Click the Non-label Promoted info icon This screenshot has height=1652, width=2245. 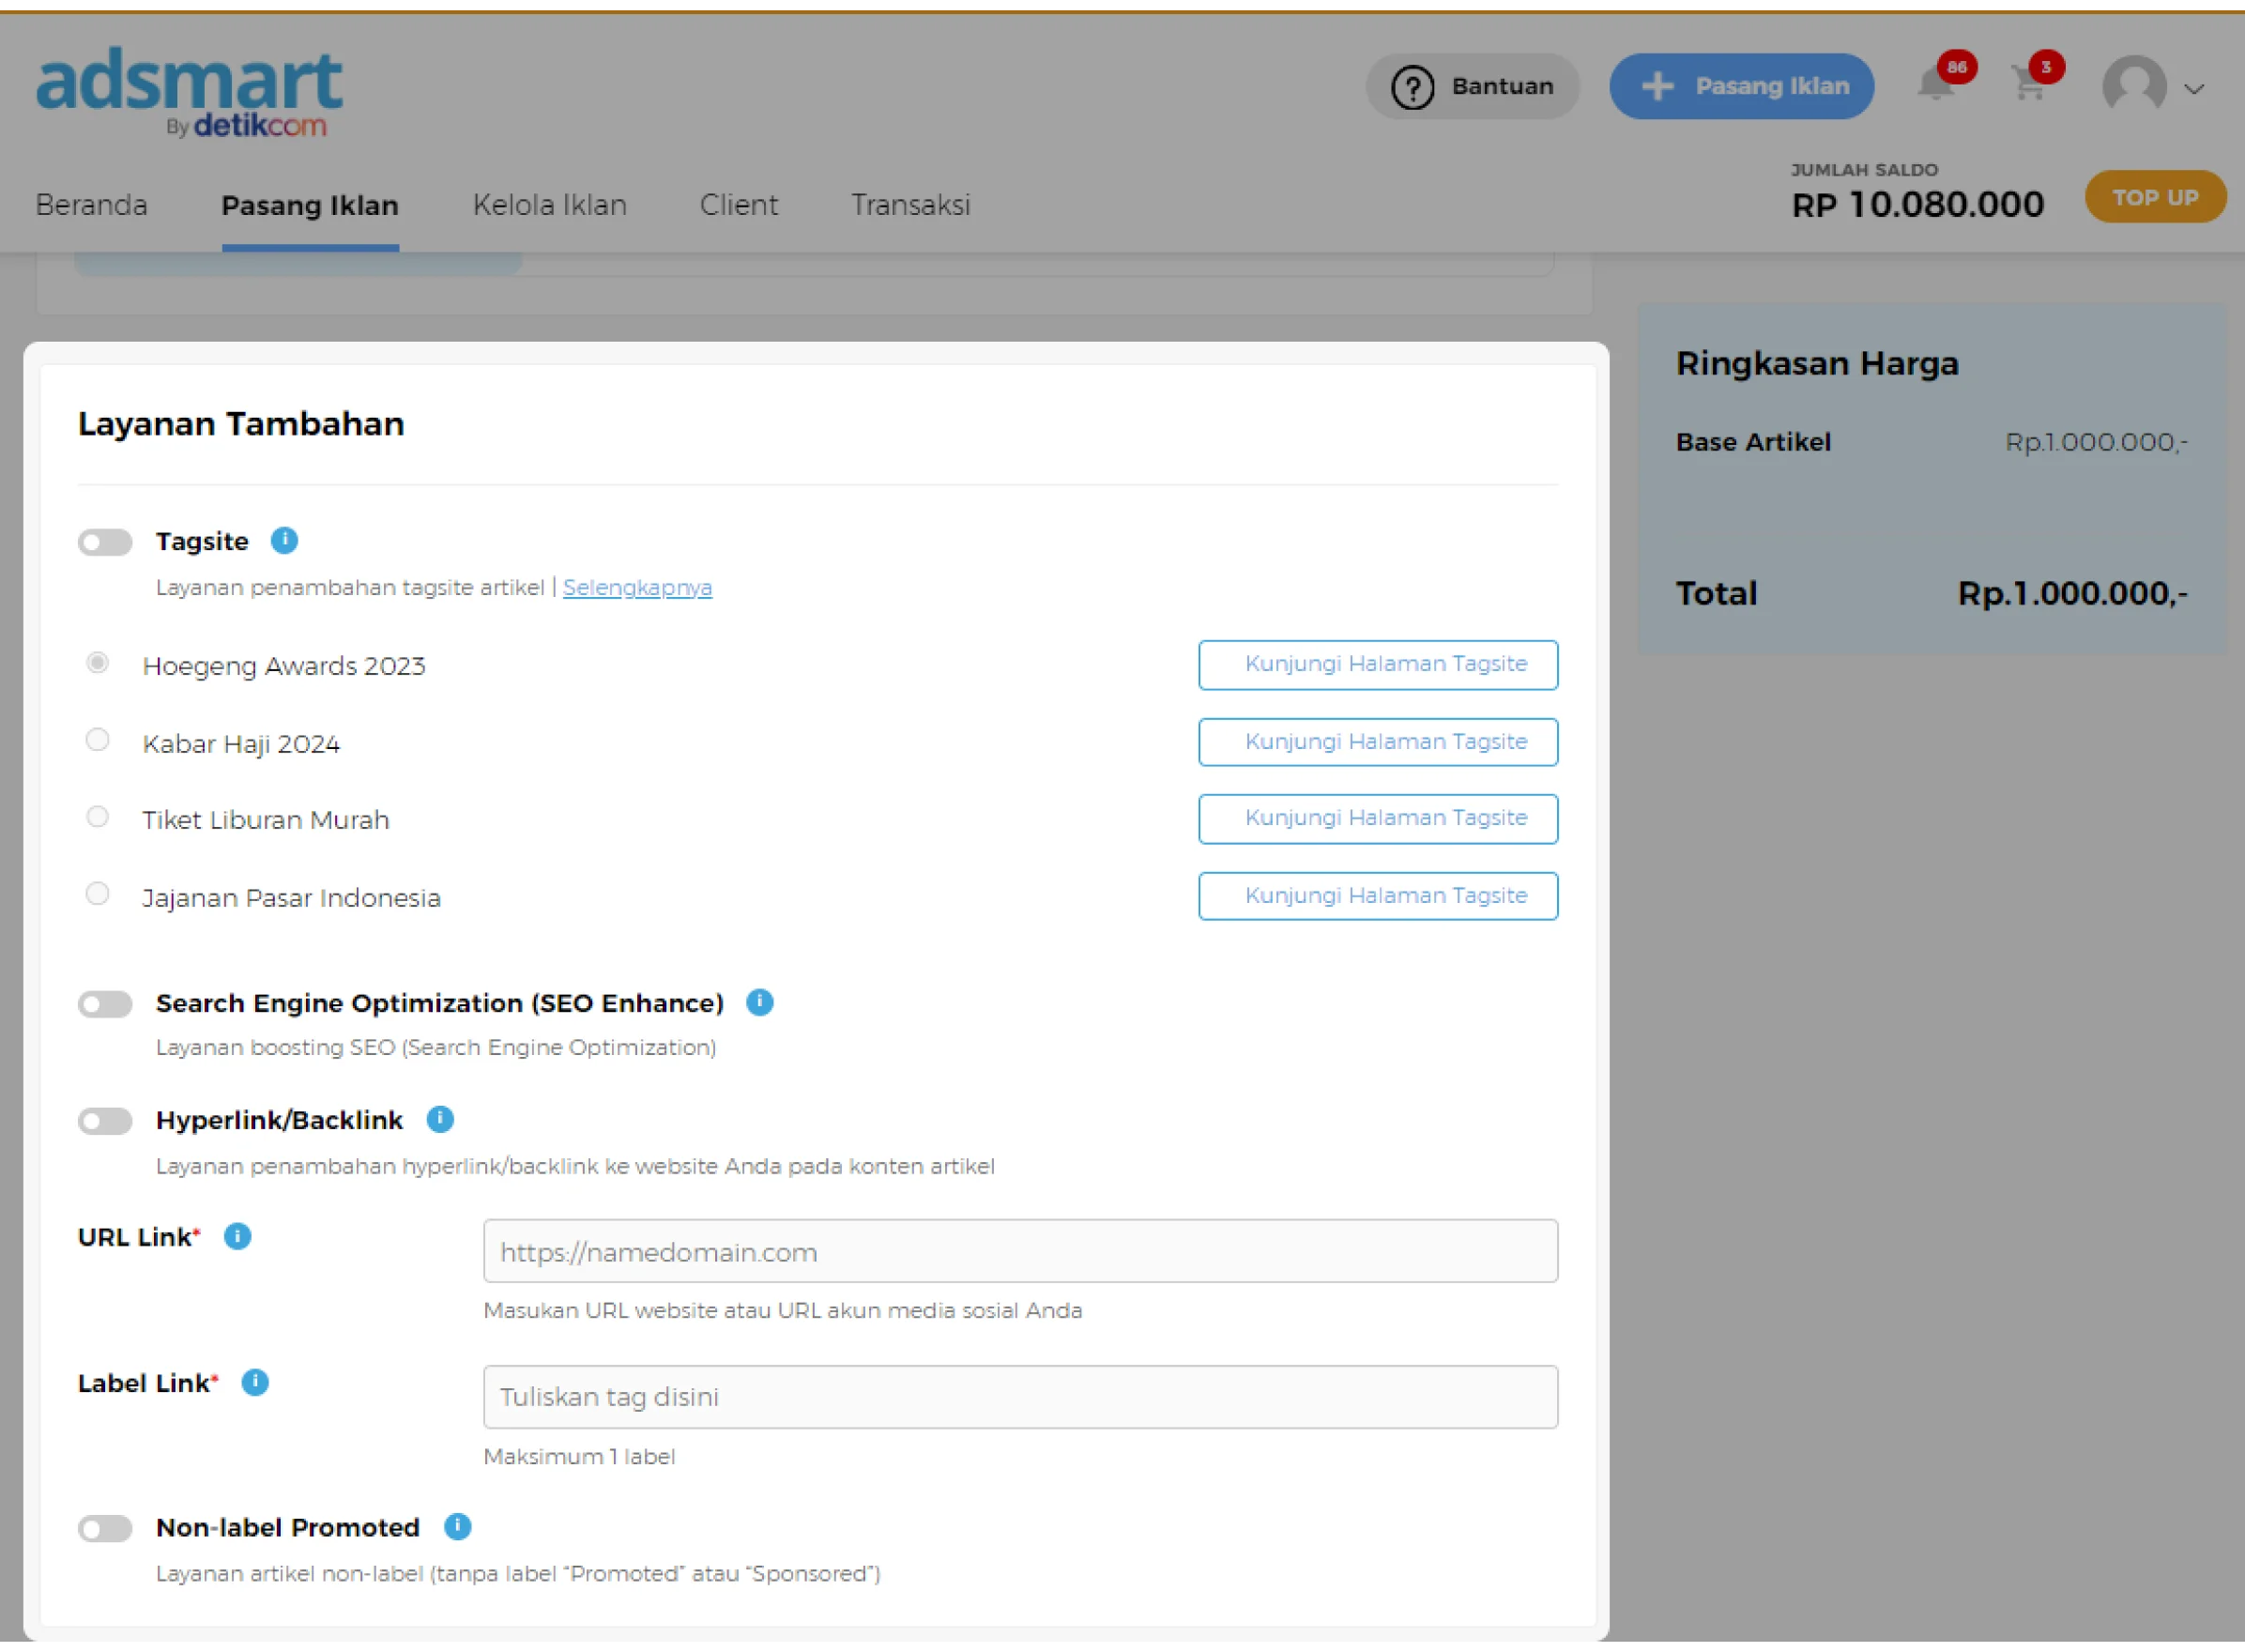[x=457, y=1526]
